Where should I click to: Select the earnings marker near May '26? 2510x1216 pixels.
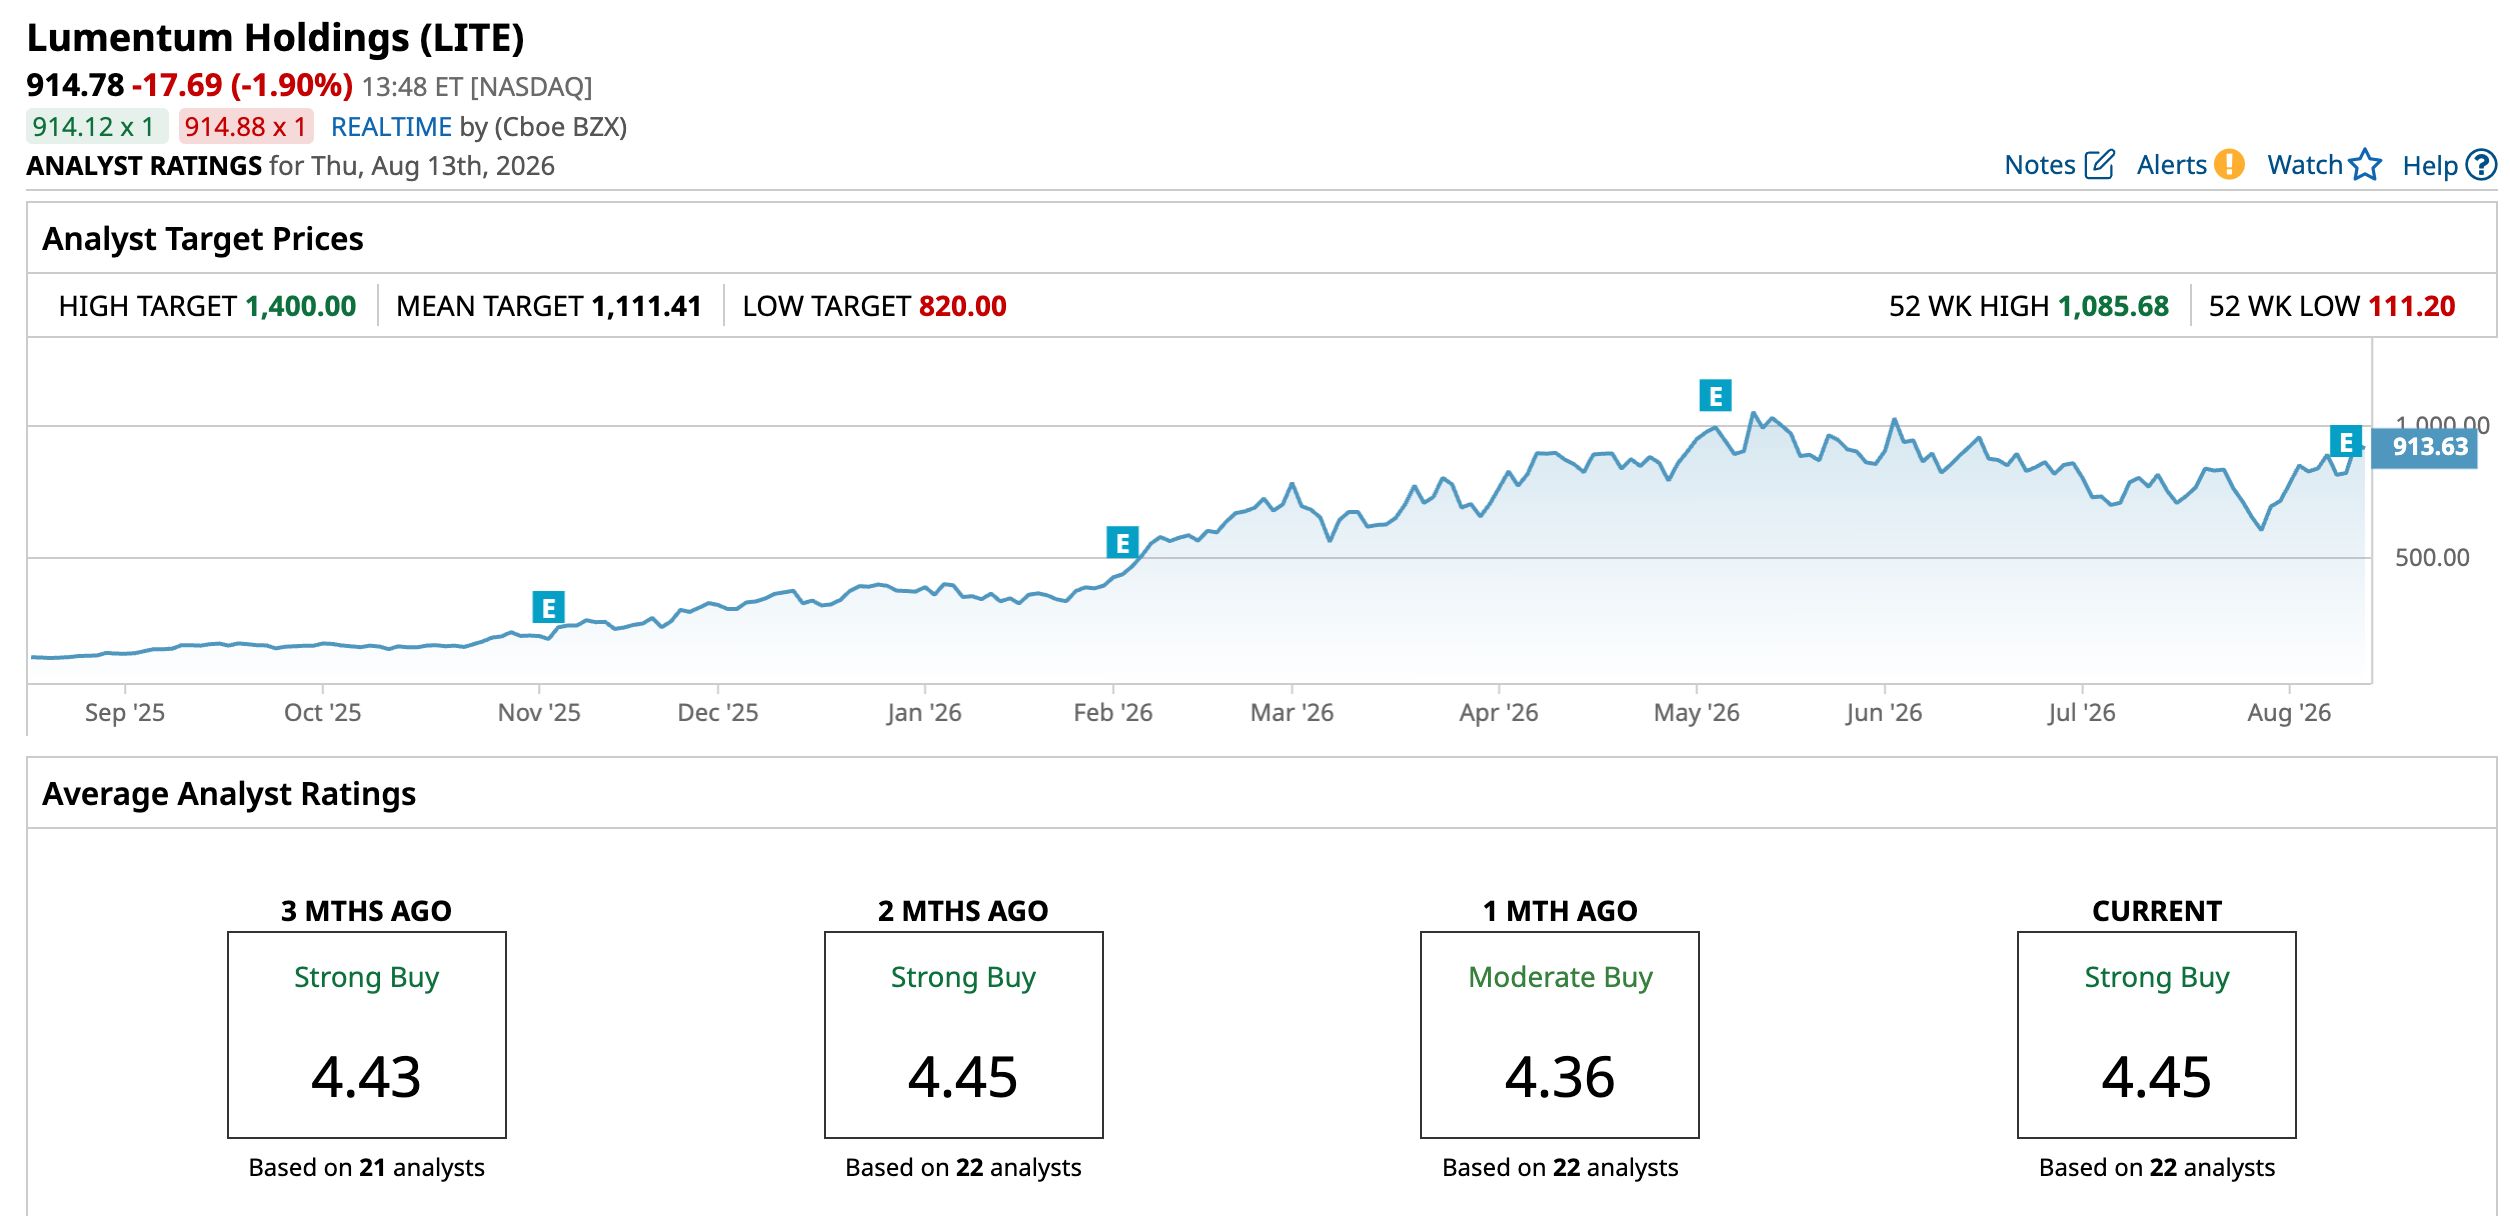click(x=1715, y=395)
